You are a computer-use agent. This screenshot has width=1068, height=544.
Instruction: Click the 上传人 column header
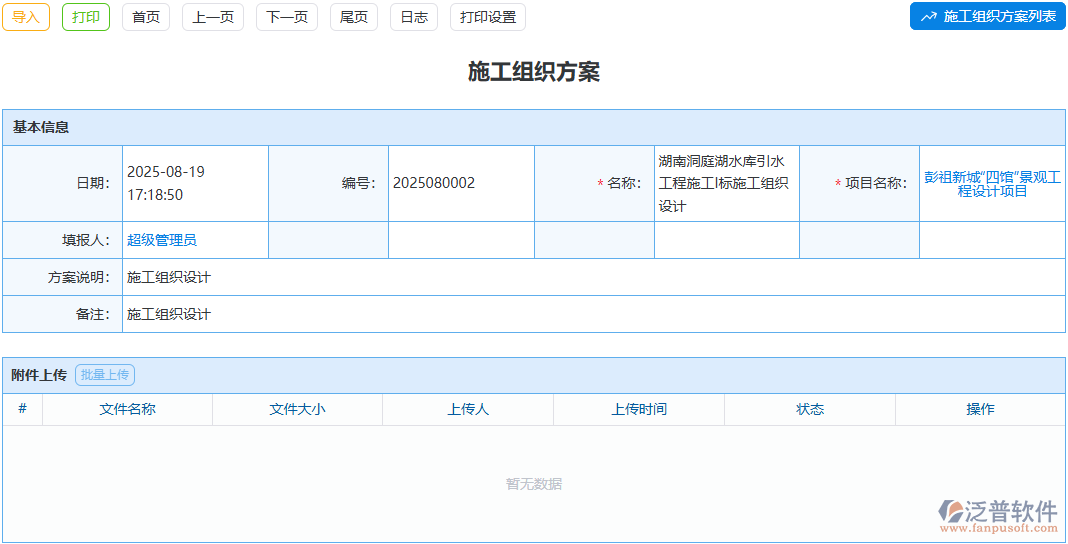[468, 409]
